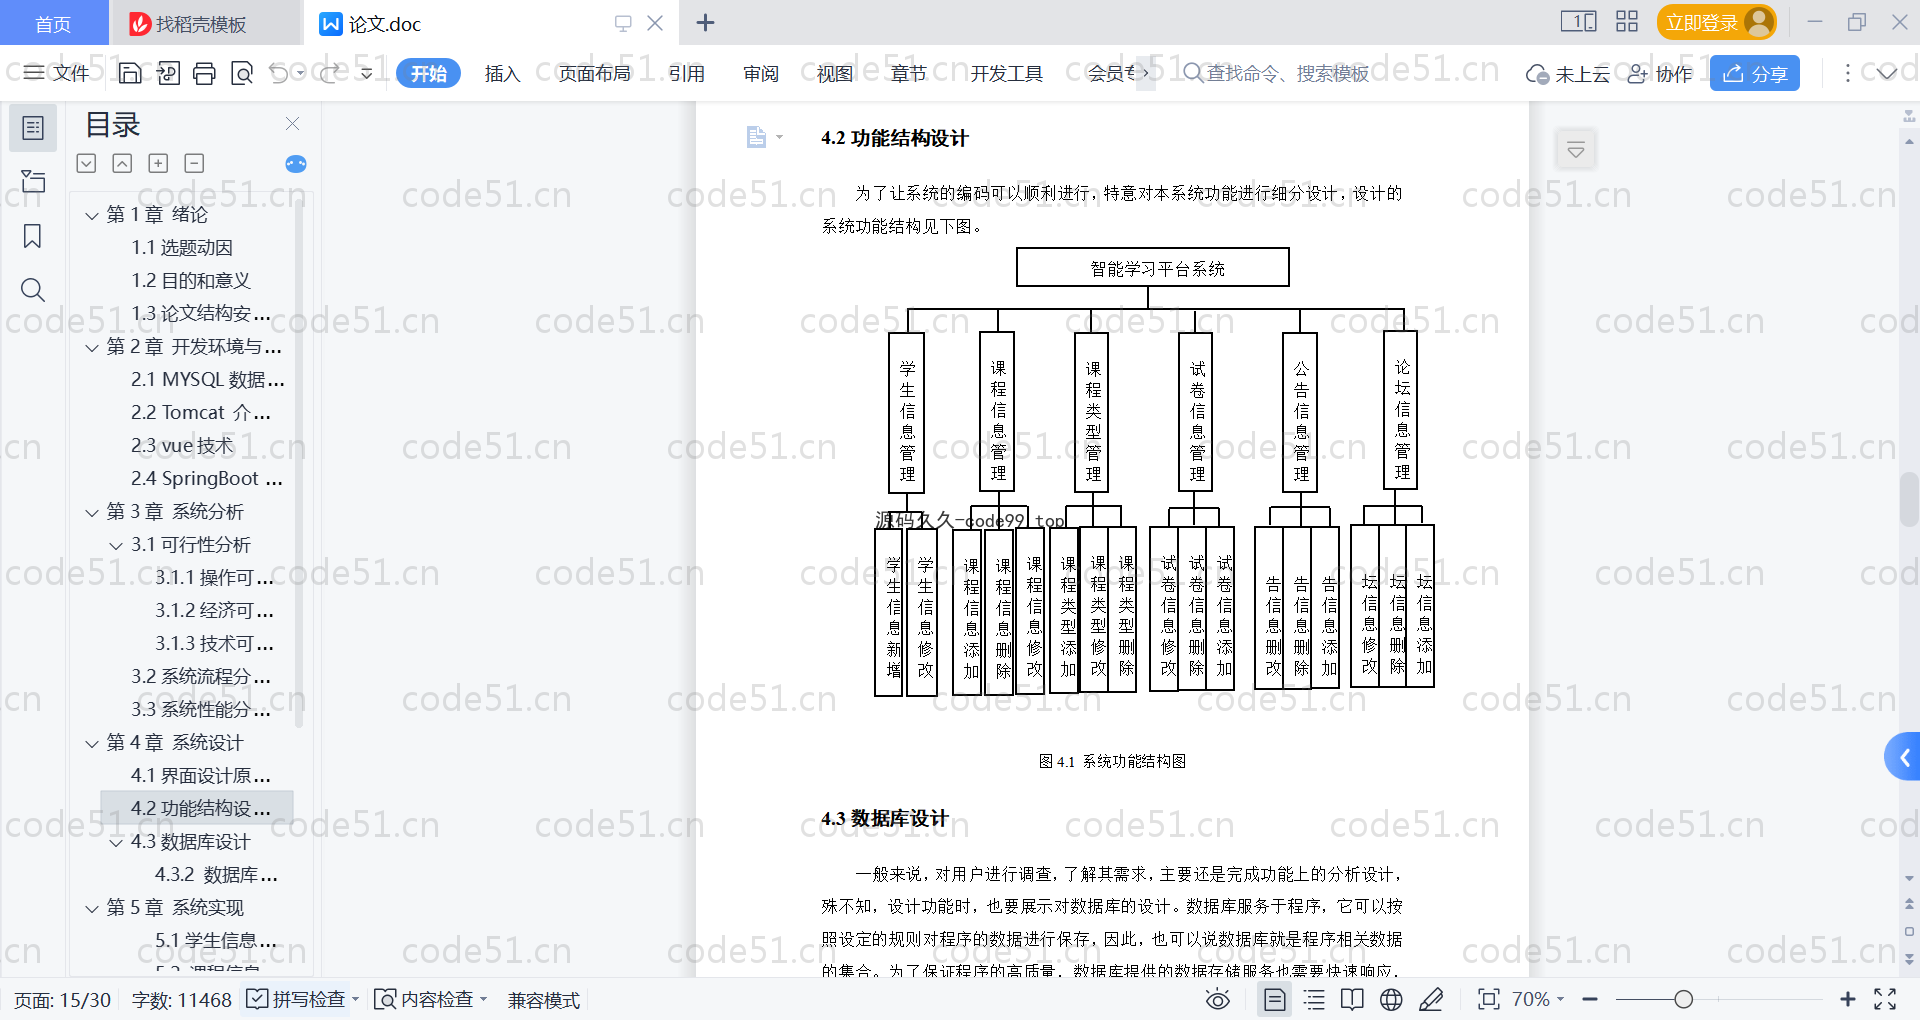Image resolution: width=1920 pixels, height=1020 pixels.
Task: Select the 审阅 ribbon tab
Action: coord(761,73)
